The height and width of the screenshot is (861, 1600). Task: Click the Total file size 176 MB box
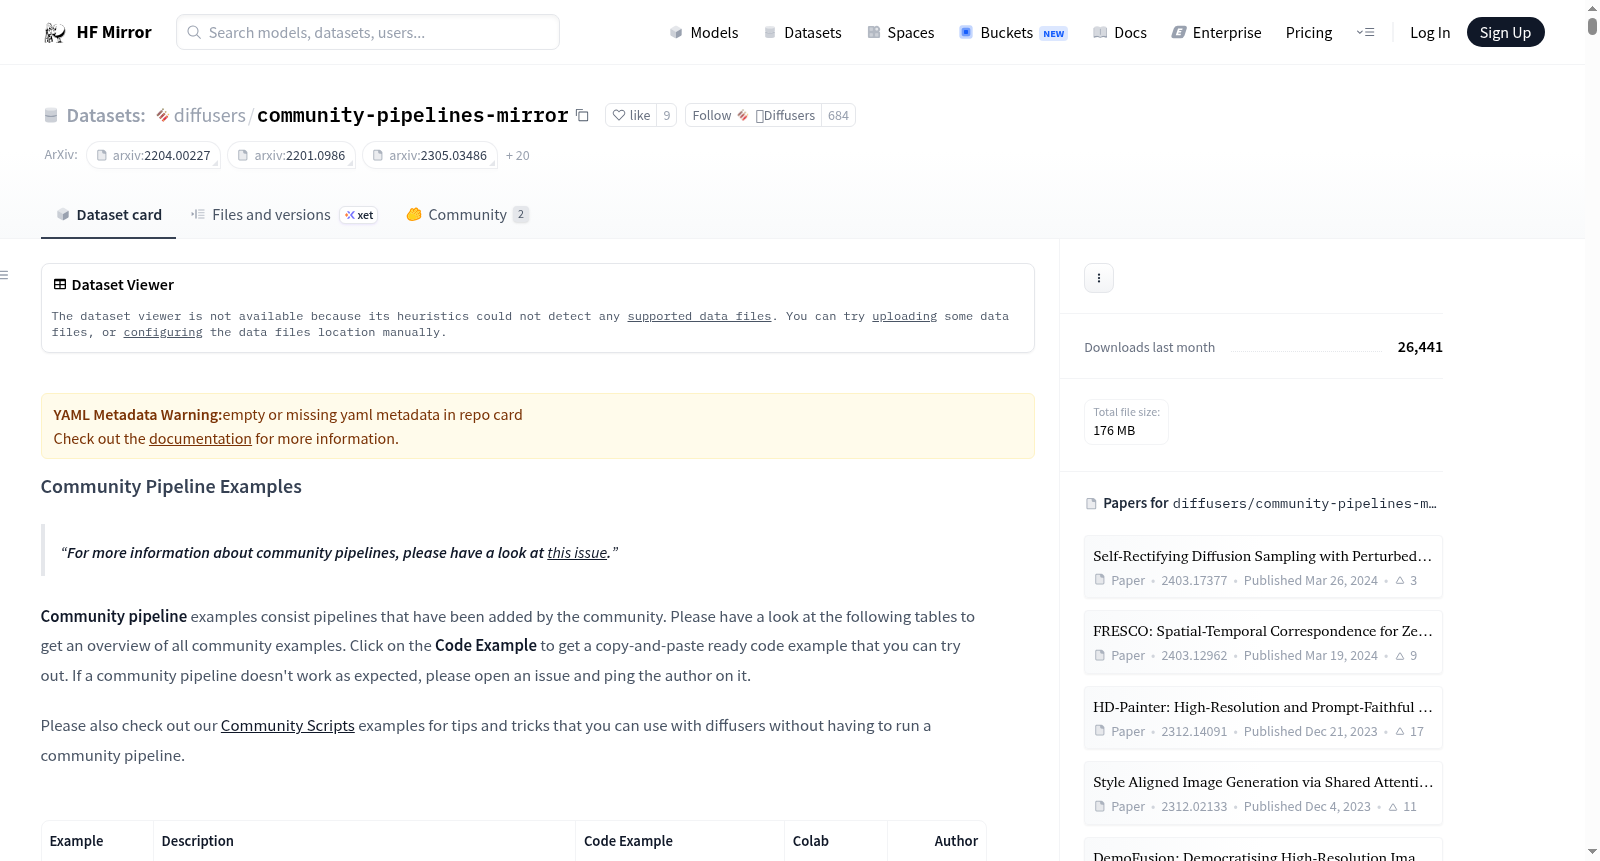[1126, 422]
